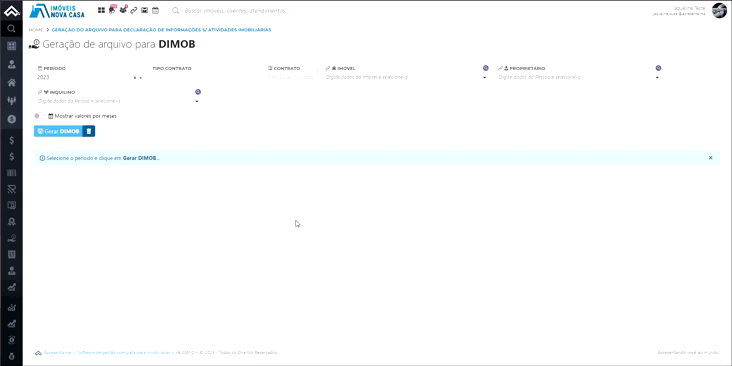
Task: Toggle Mostrar valores por meses switch
Action: [x=39, y=116]
